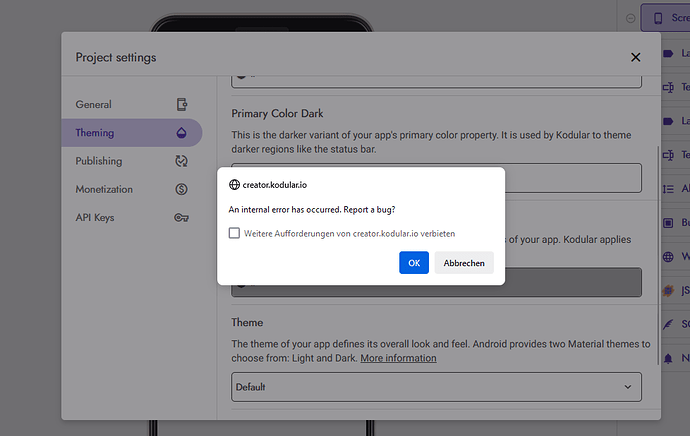Switch to the Publishing tab

point(98,161)
